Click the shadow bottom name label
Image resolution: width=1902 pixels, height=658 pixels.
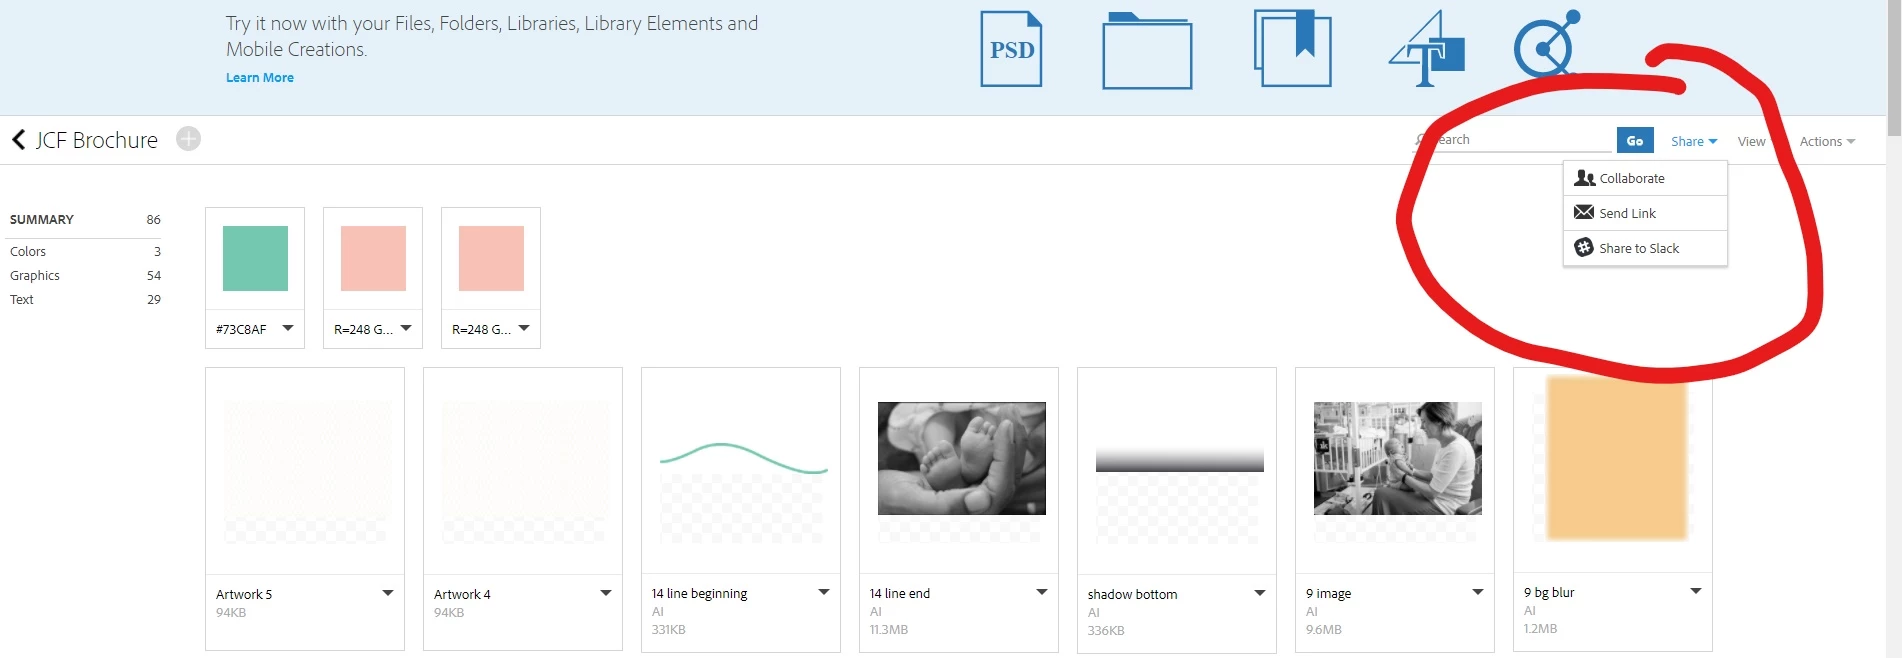click(1132, 594)
